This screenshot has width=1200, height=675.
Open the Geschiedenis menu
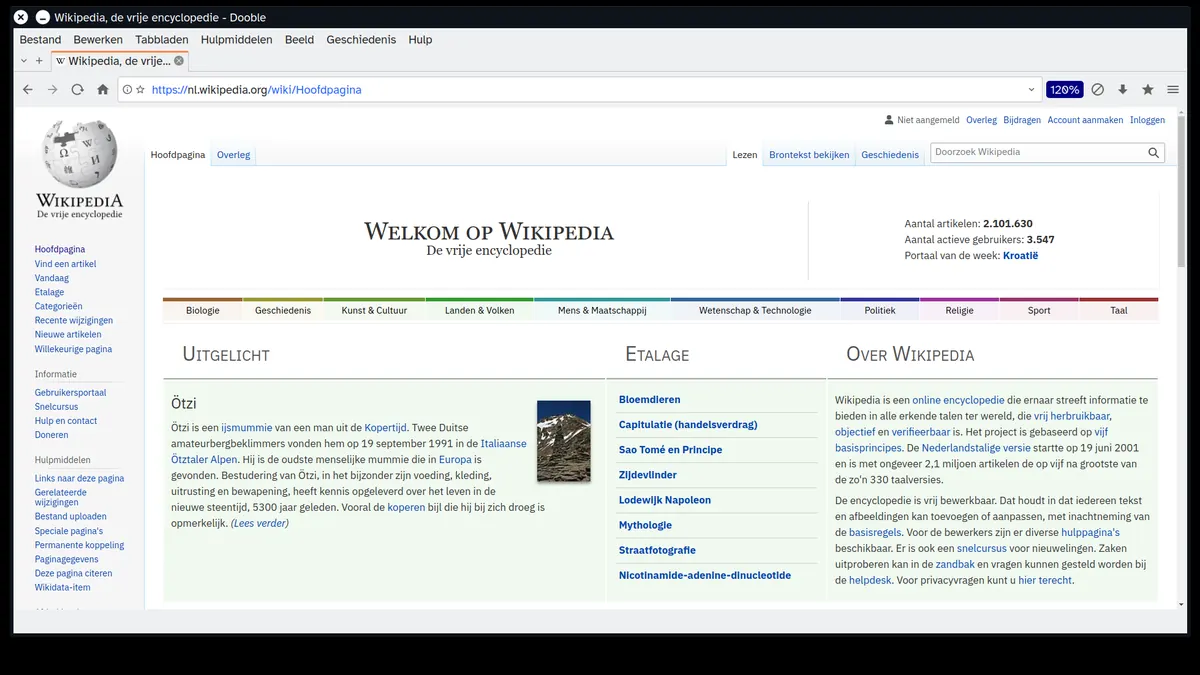point(361,39)
